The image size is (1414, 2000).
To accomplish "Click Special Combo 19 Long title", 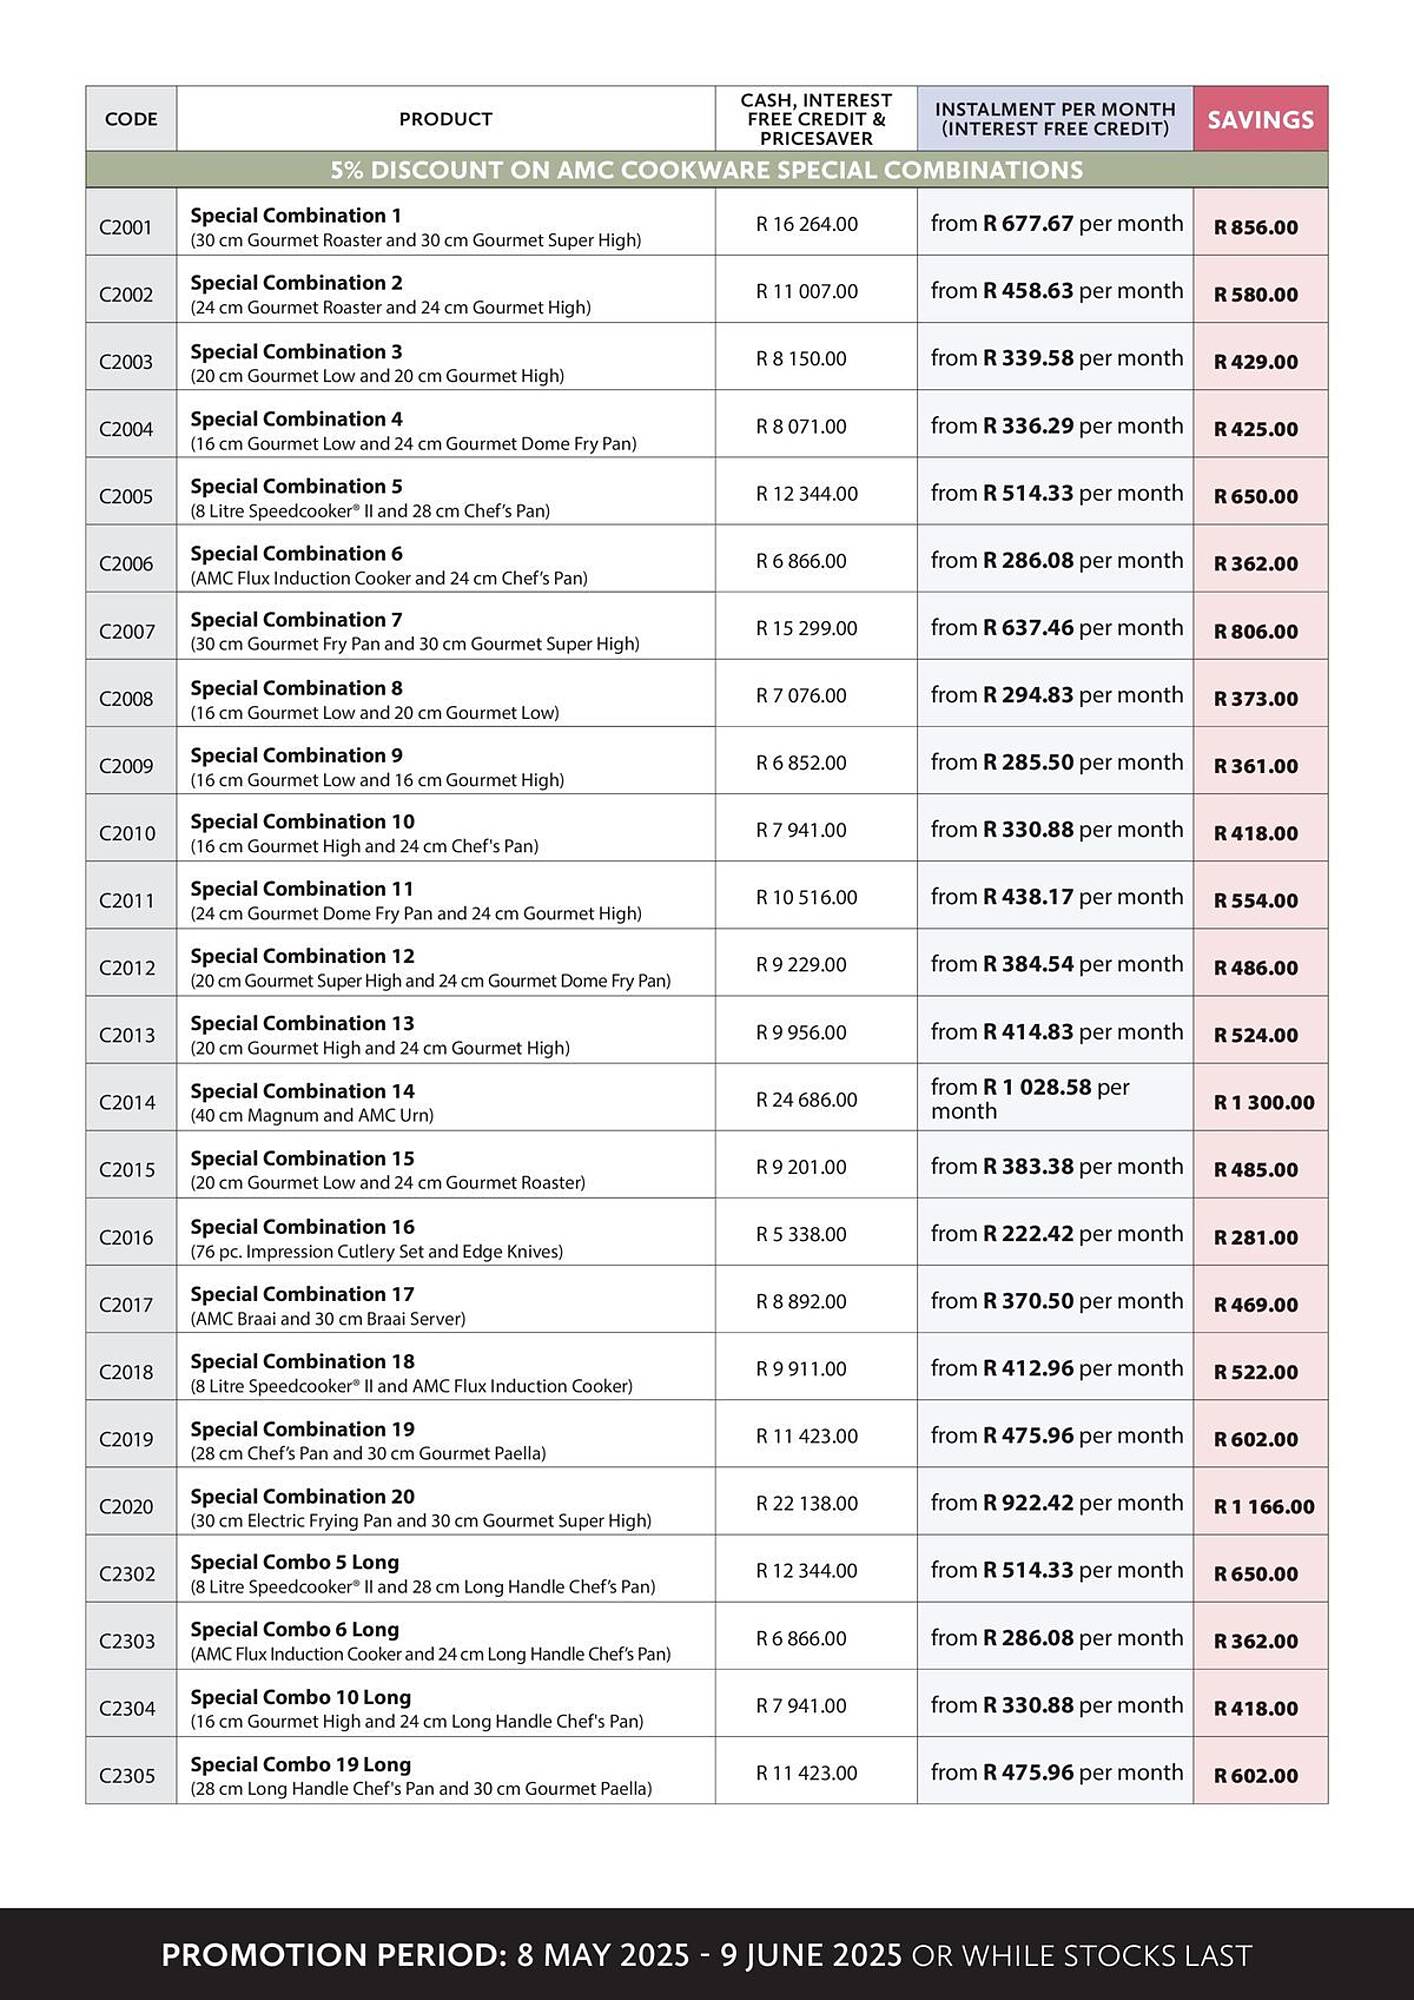I will click(300, 1764).
